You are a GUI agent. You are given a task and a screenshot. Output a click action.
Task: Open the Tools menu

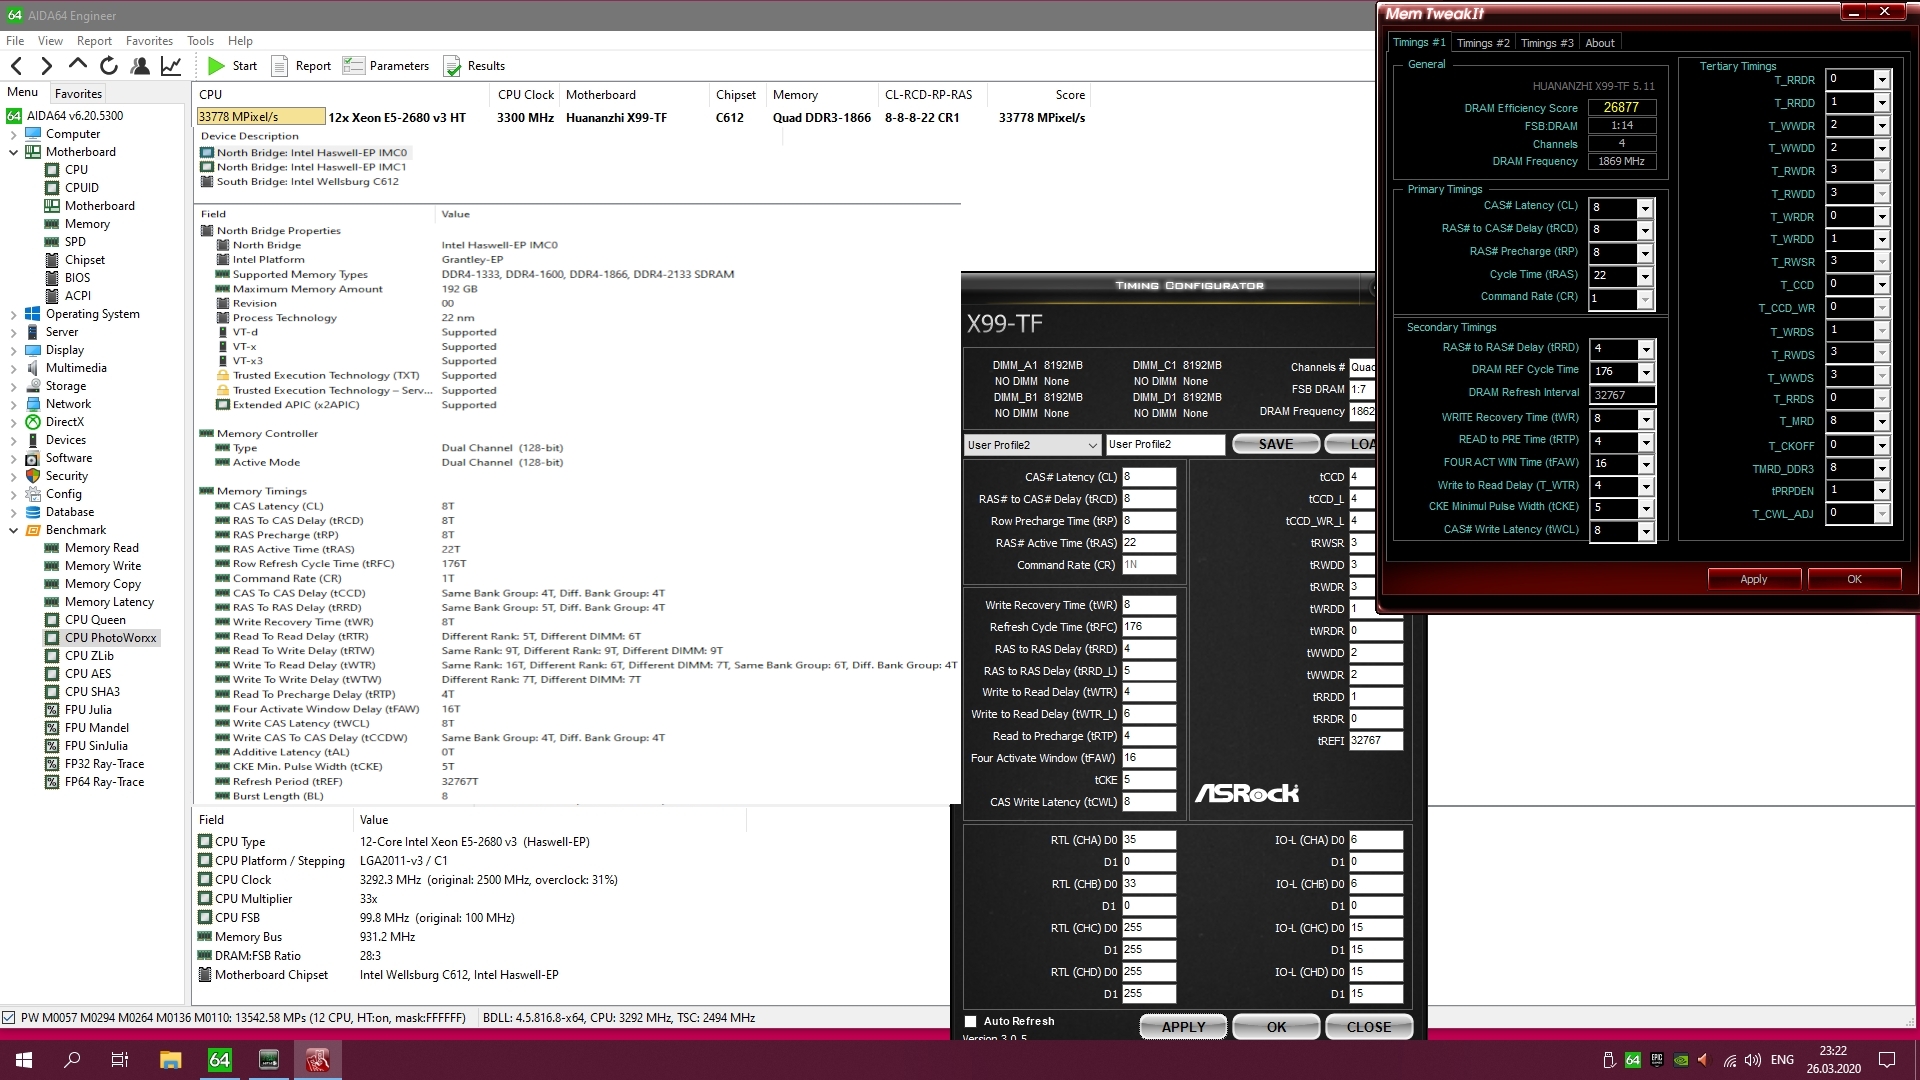point(200,41)
